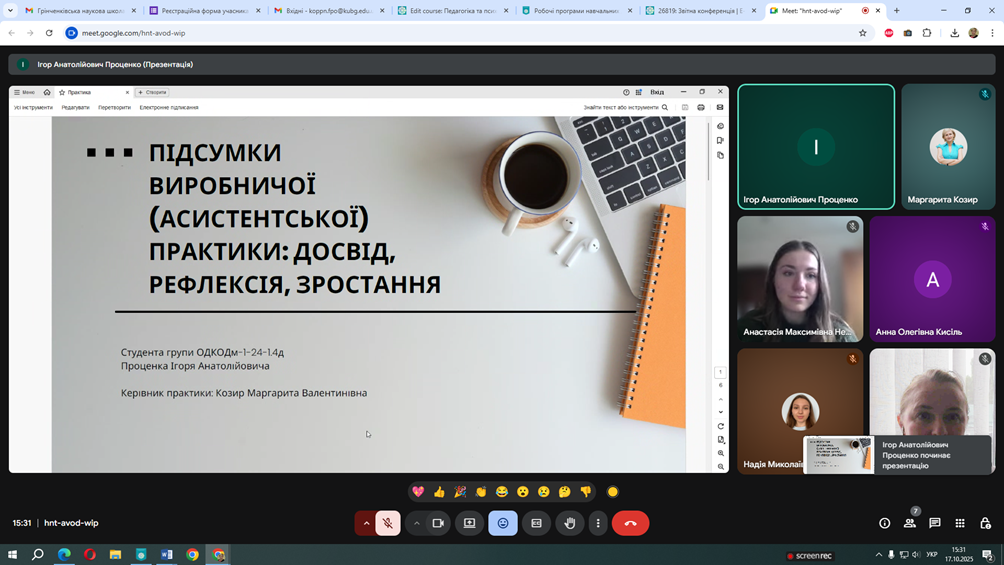Click the red Leave call button
Viewport: 1004px width, 565px height.
[x=630, y=523]
